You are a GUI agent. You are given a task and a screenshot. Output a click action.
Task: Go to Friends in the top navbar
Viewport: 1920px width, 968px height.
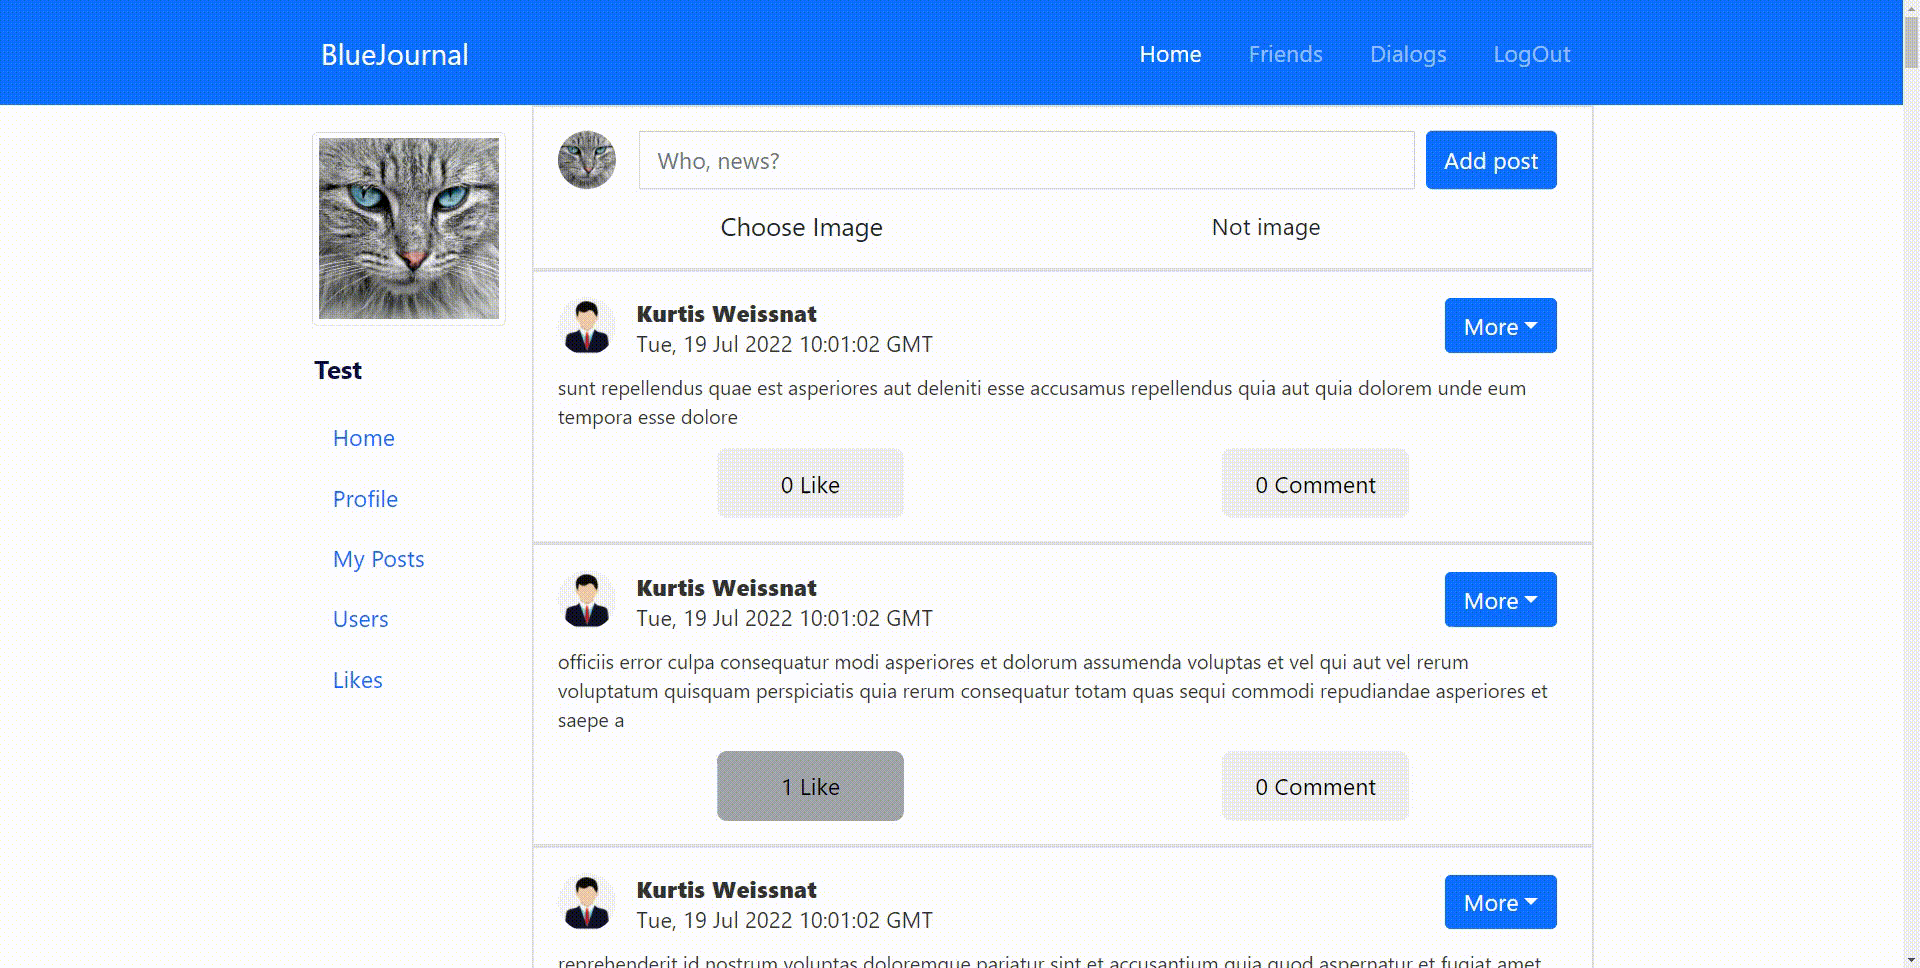[x=1285, y=54]
